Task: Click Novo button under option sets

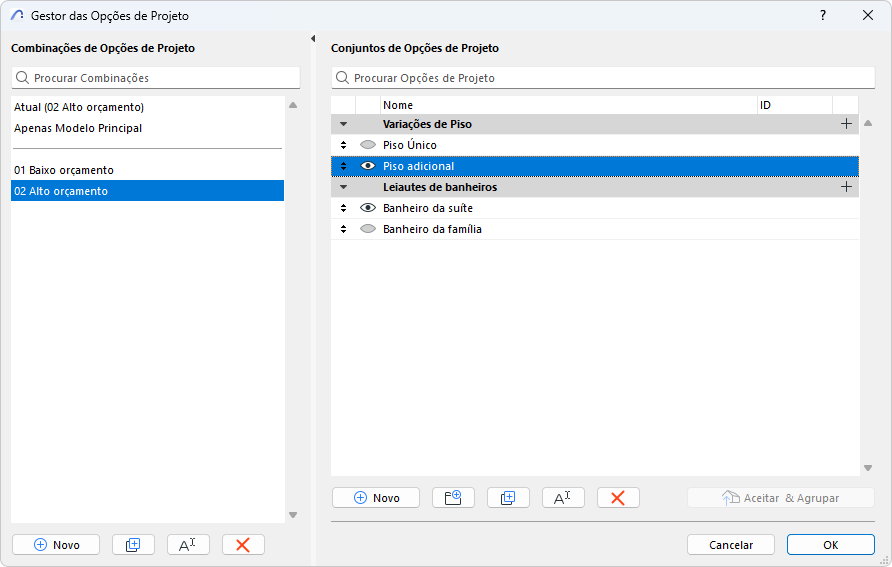Action: coord(376,498)
